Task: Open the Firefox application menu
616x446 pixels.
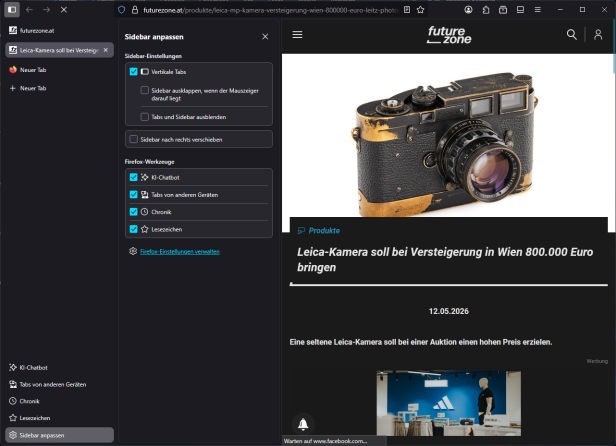Action: pyautogui.click(x=537, y=10)
